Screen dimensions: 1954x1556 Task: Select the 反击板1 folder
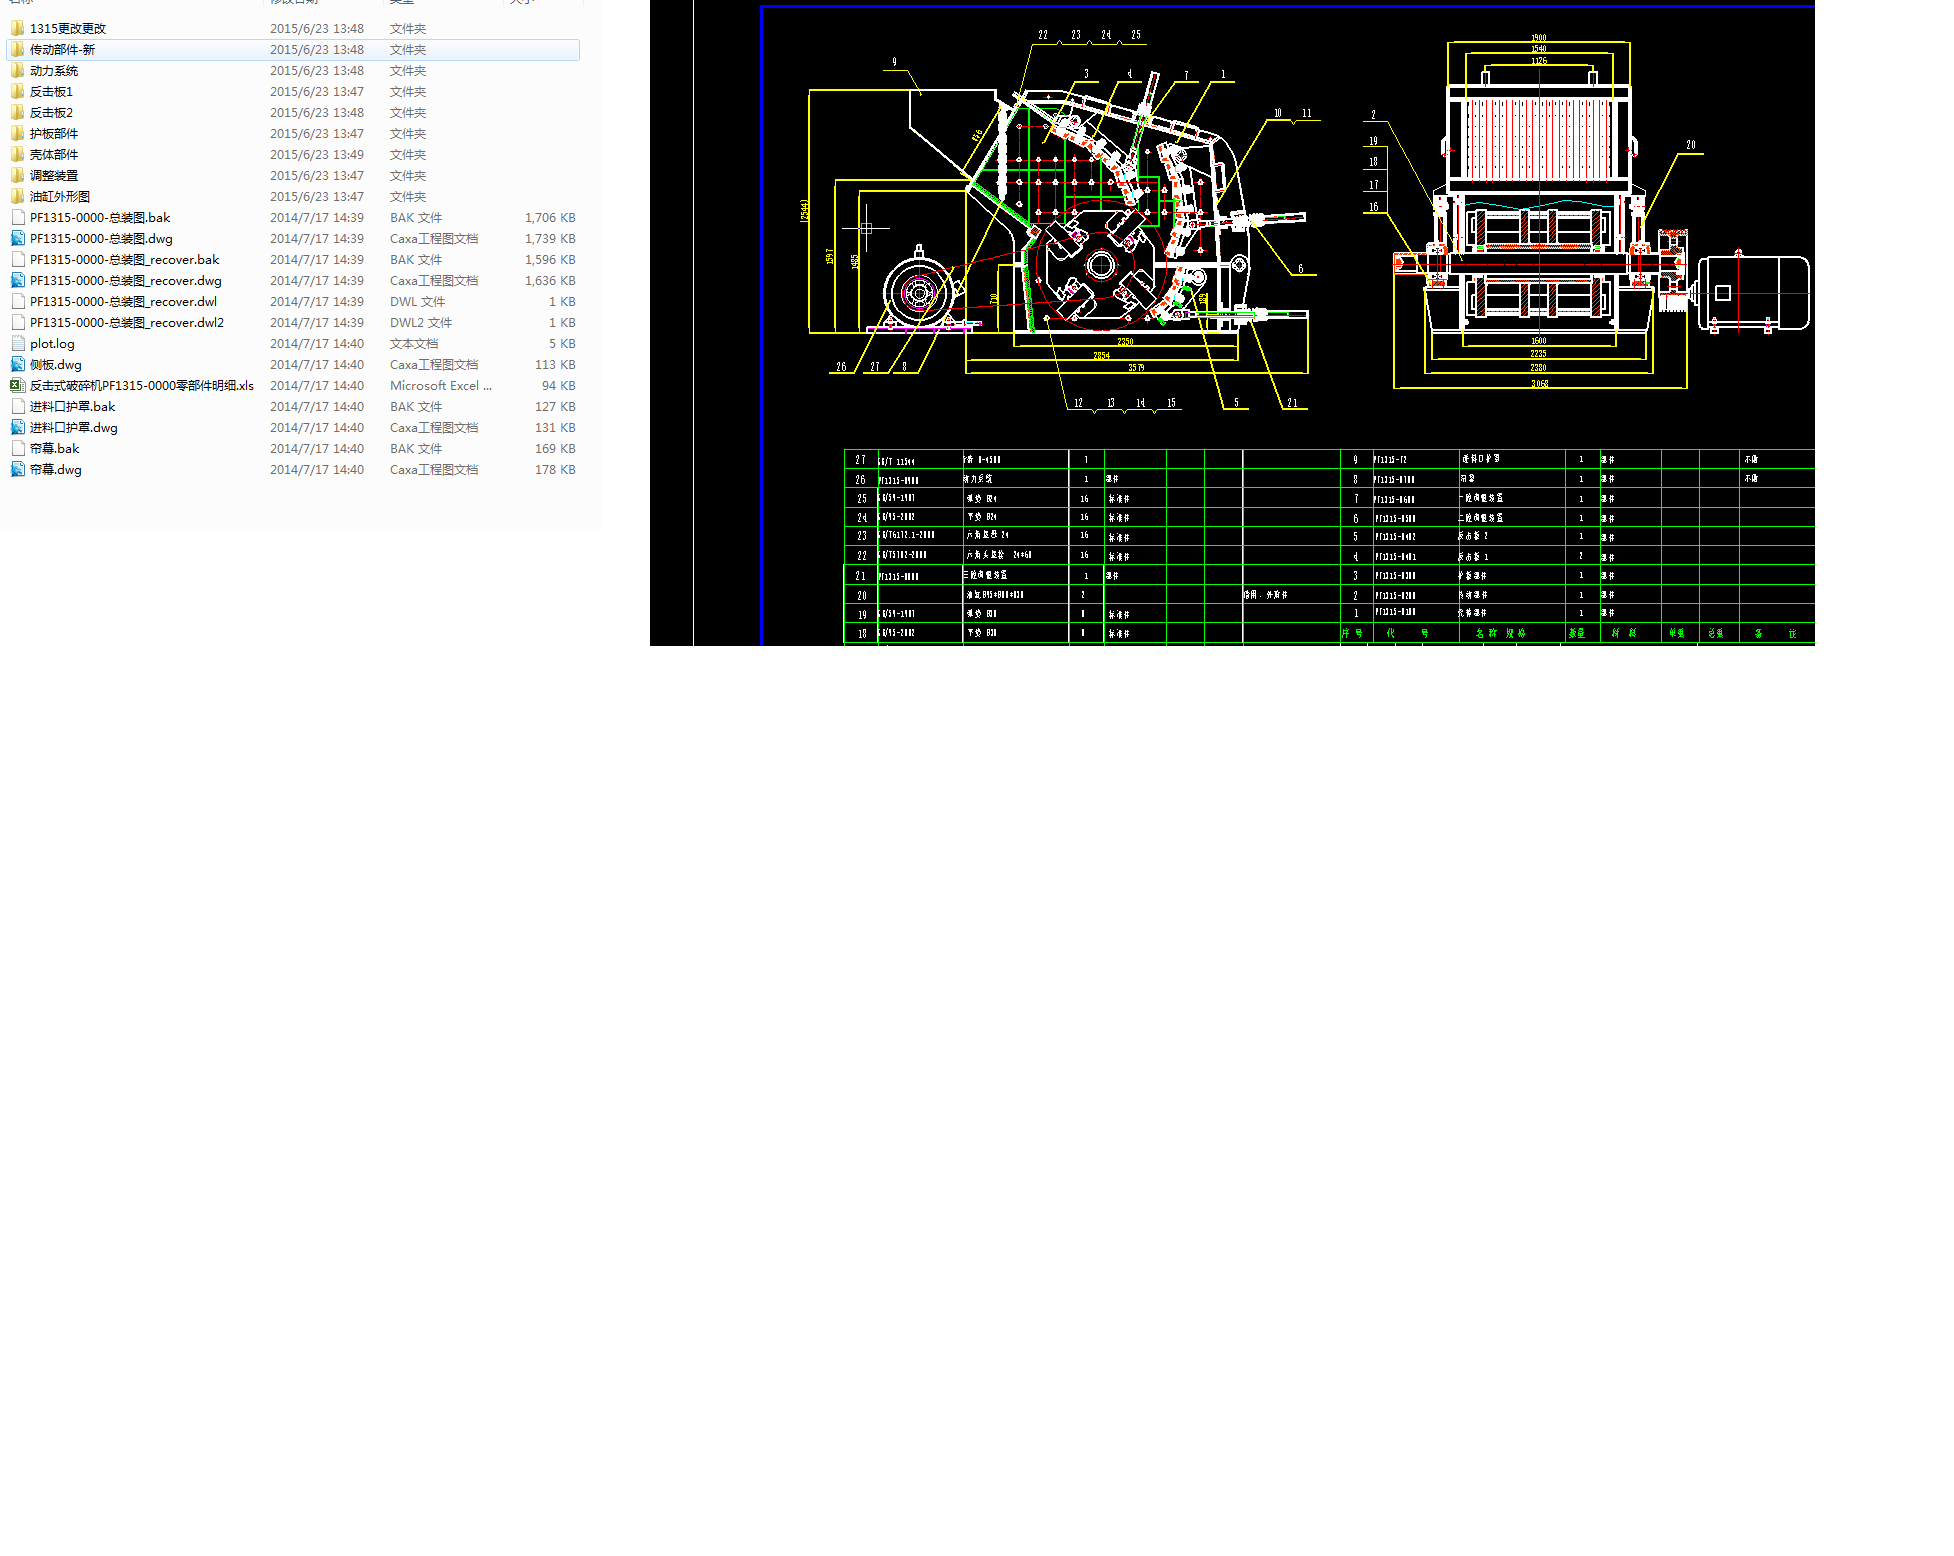[x=51, y=92]
